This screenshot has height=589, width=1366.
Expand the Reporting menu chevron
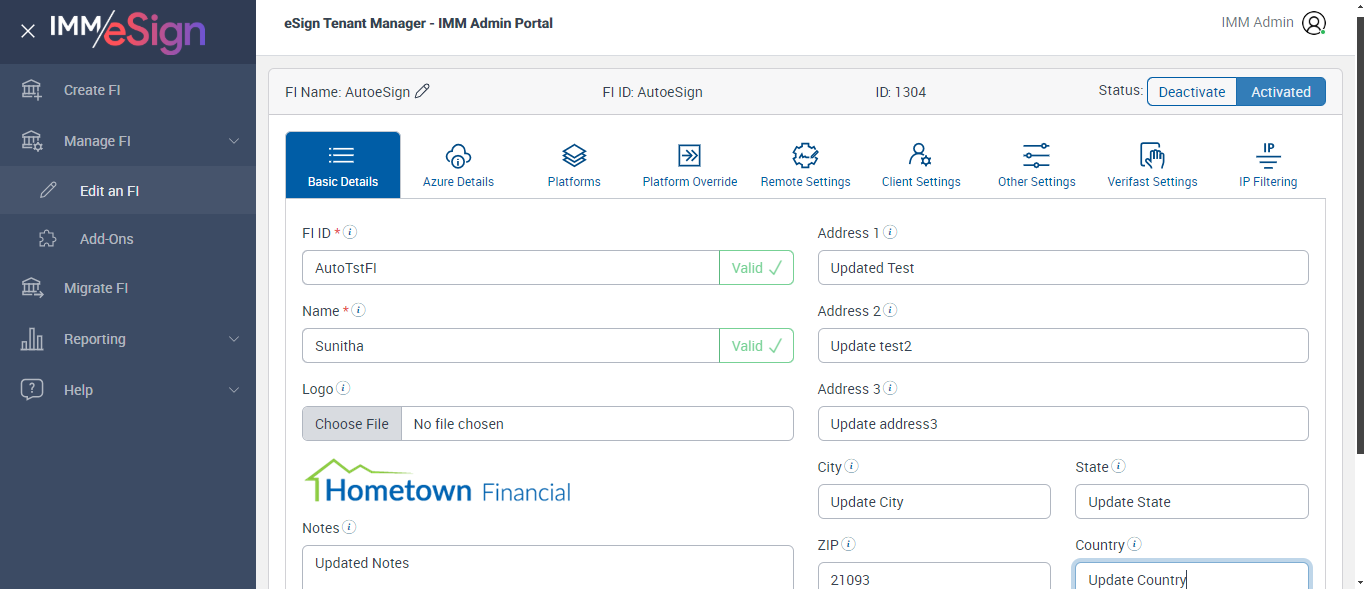coord(234,339)
